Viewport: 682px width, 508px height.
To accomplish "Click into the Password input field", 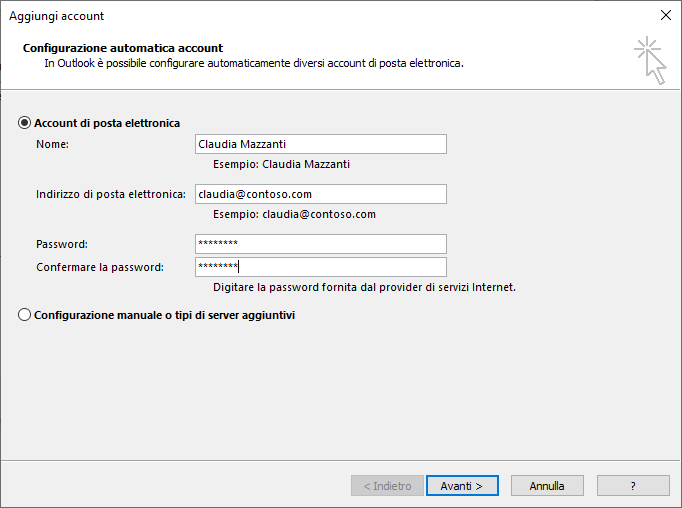I will pyautogui.click(x=321, y=244).
